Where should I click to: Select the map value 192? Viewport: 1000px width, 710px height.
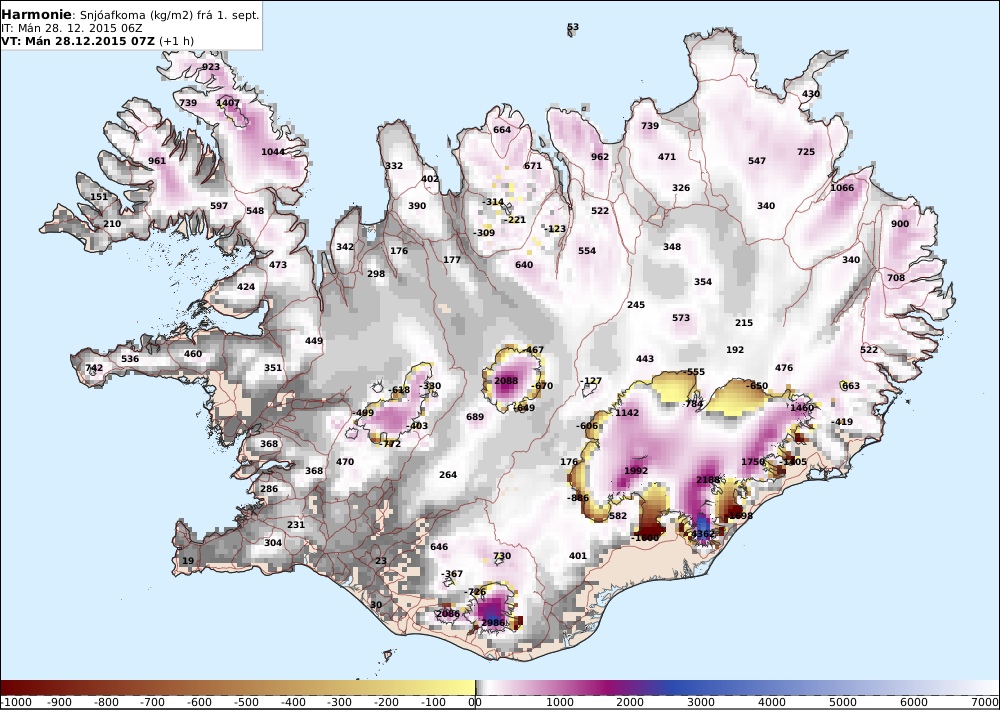pos(735,350)
